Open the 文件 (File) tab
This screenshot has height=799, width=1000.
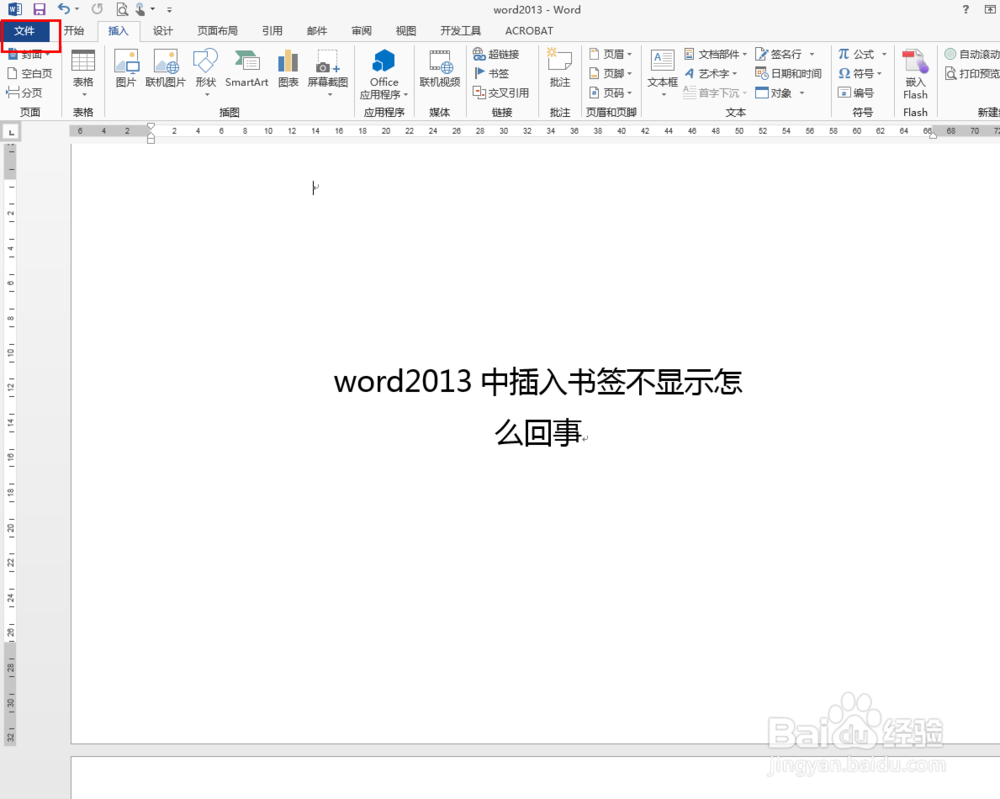(x=25, y=31)
